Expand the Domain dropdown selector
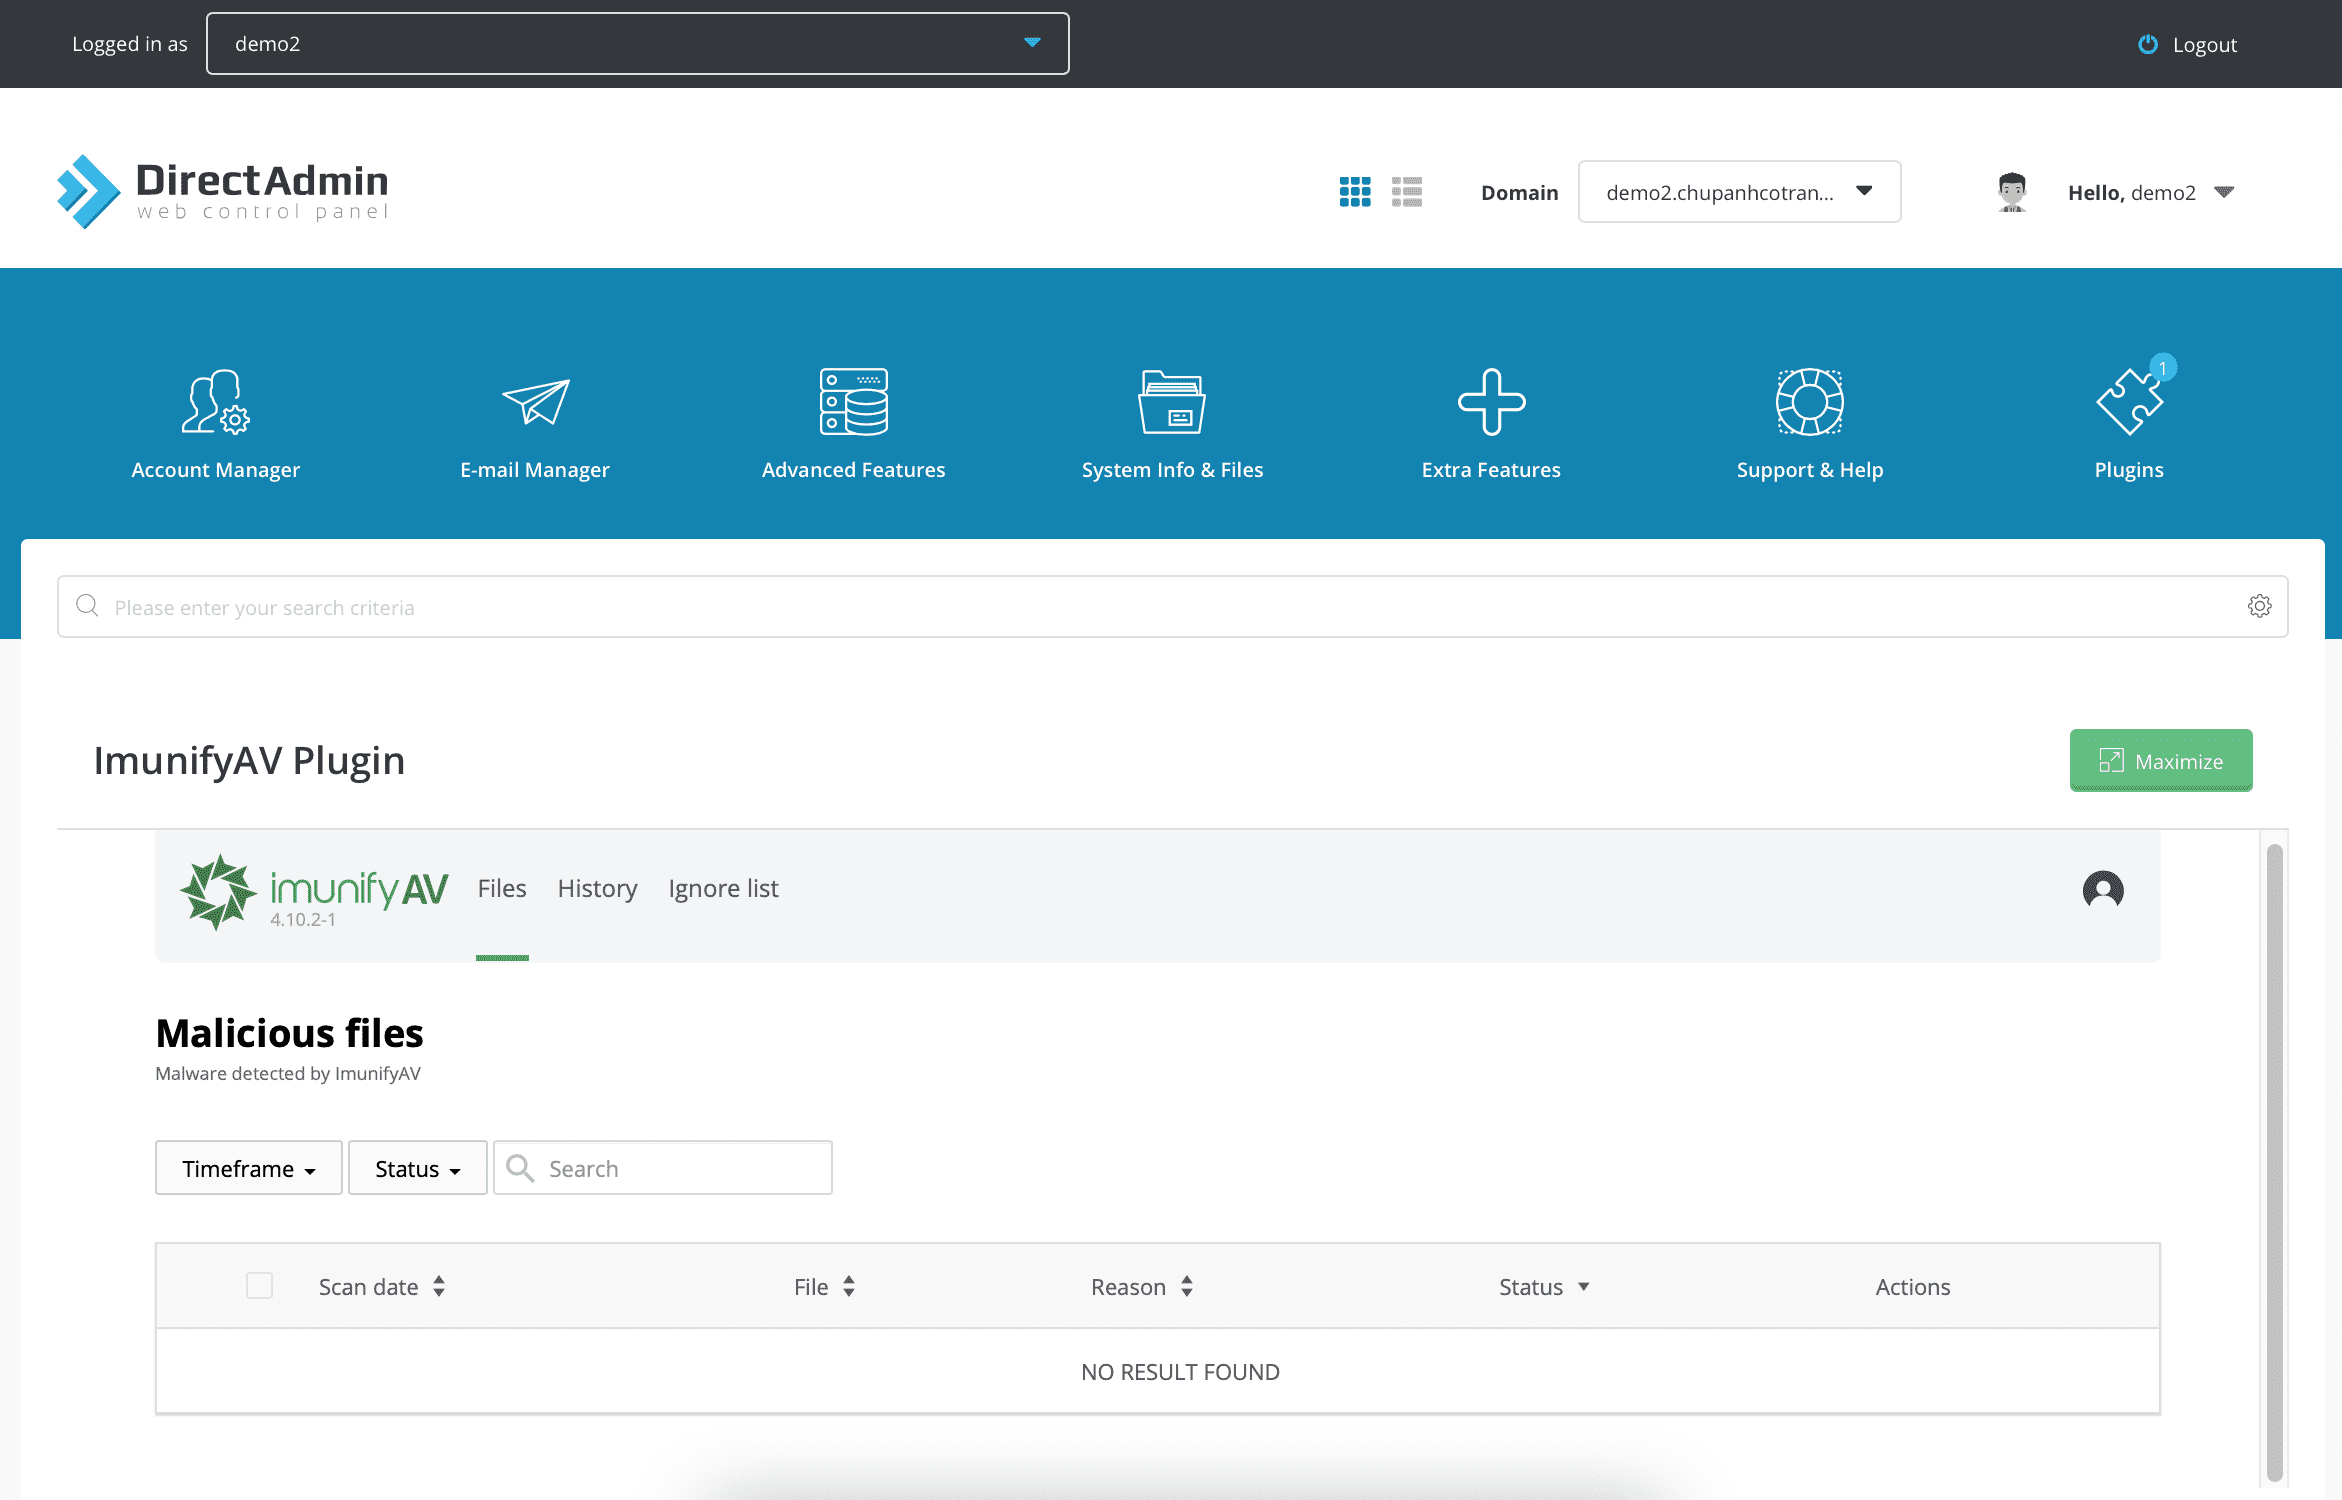The image size is (2342, 1500). (x=1866, y=191)
